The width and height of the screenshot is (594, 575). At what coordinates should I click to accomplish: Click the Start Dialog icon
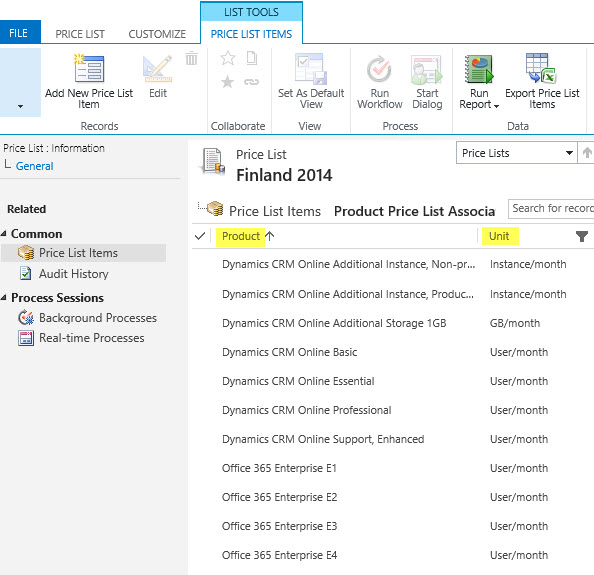pos(427,69)
